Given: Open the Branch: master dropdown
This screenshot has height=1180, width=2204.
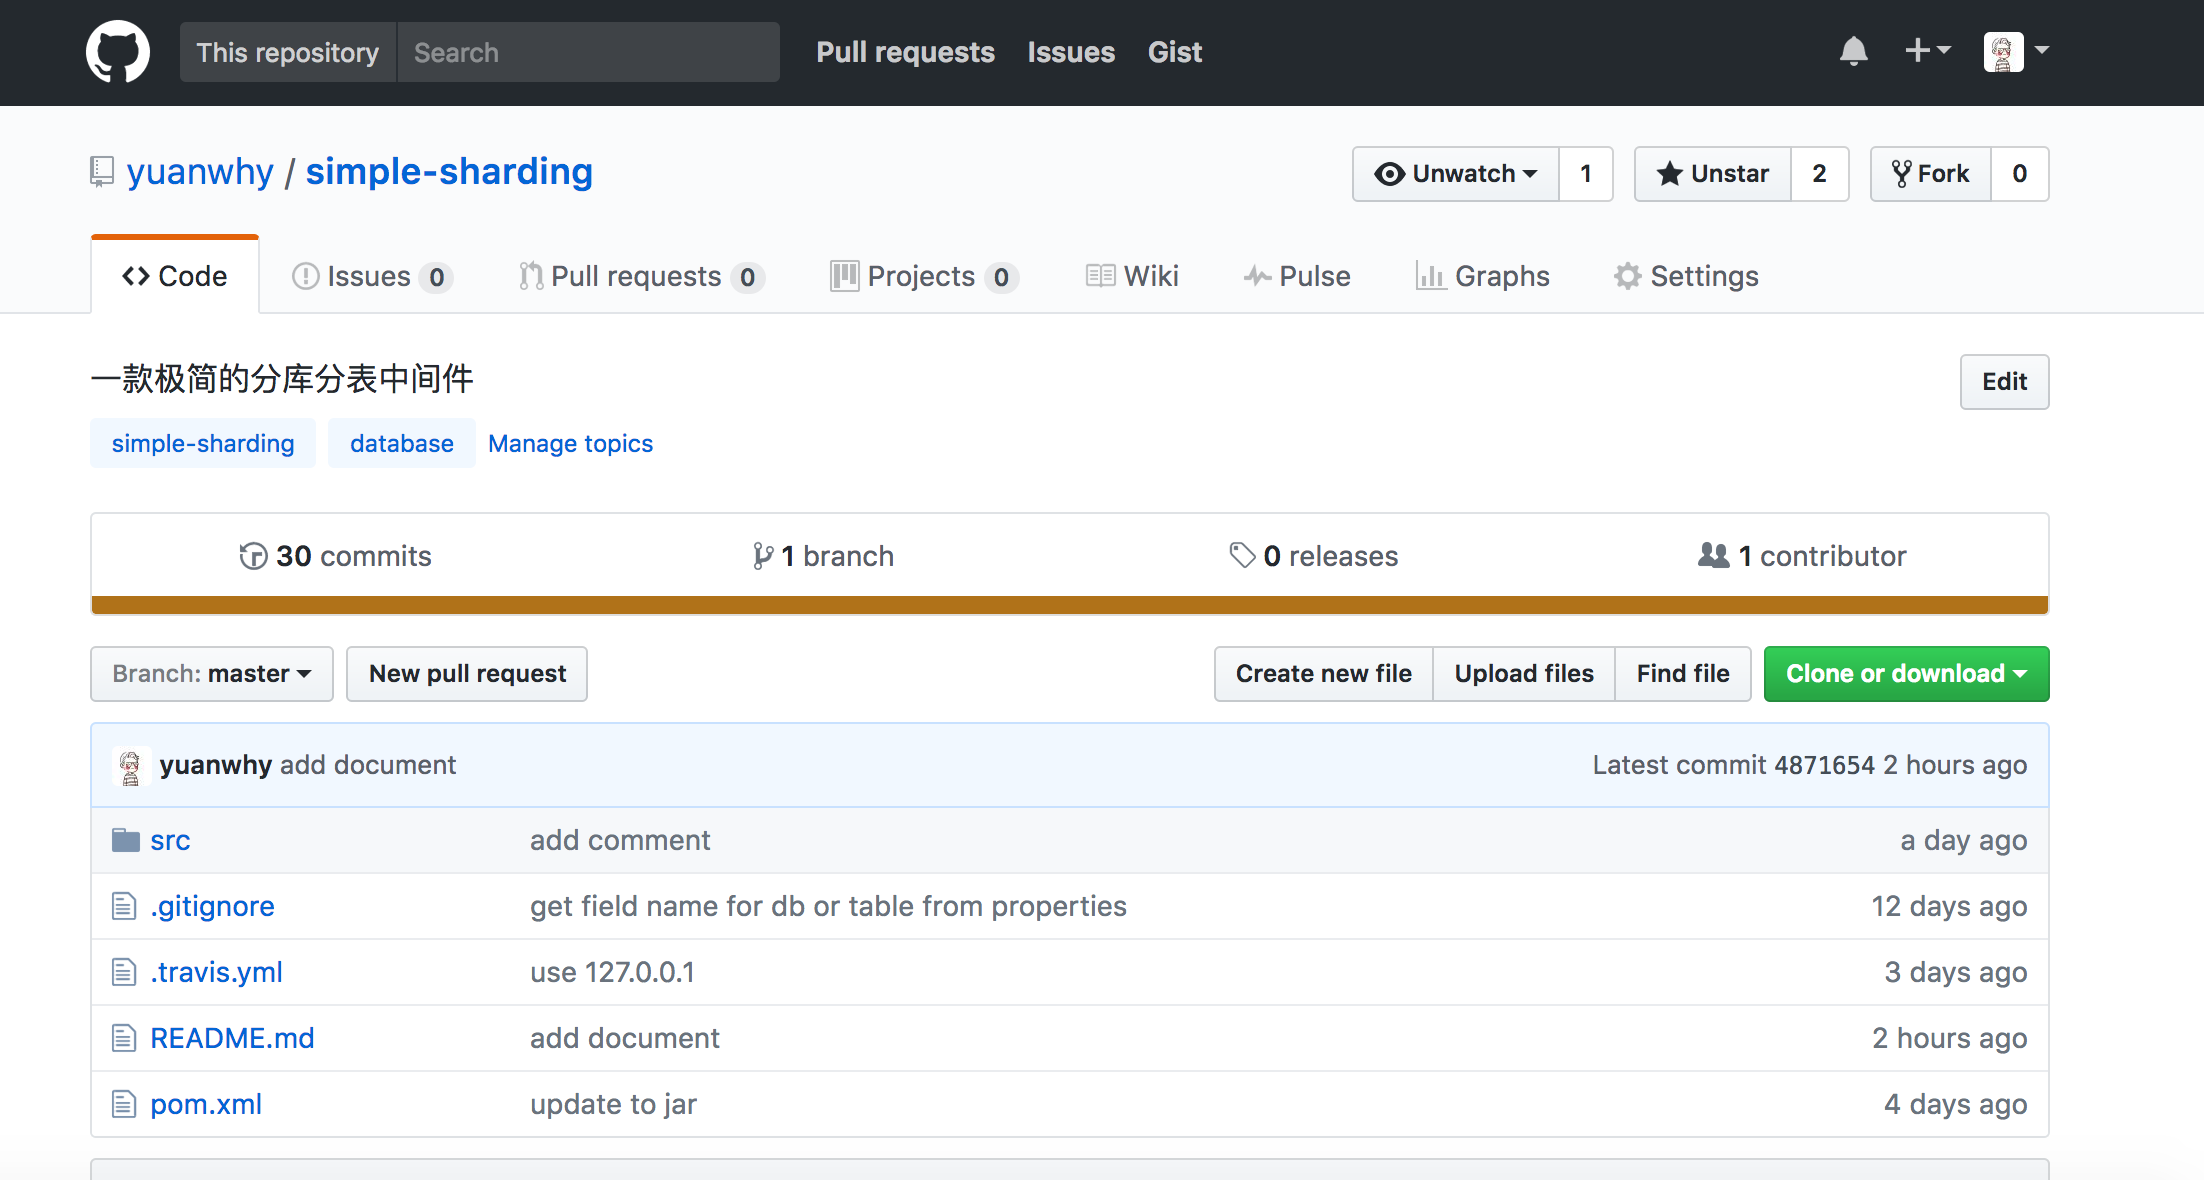Looking at the screenshot, I should pos(212,674).
